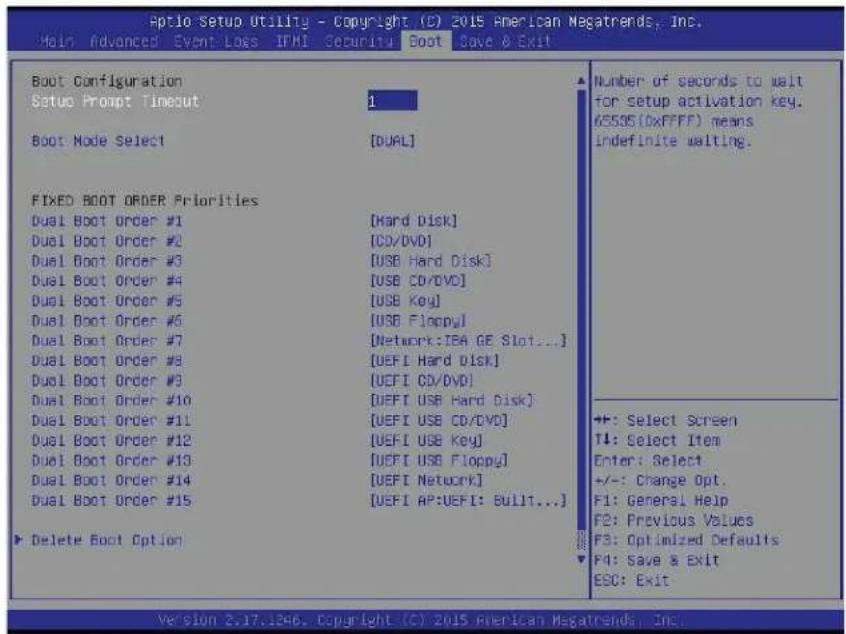Image resolution: width=846 pixels, height=634 pixels.
Task: Open the [Network:IBA GE Slot...] boot option
Action: [x=468, y=341]
